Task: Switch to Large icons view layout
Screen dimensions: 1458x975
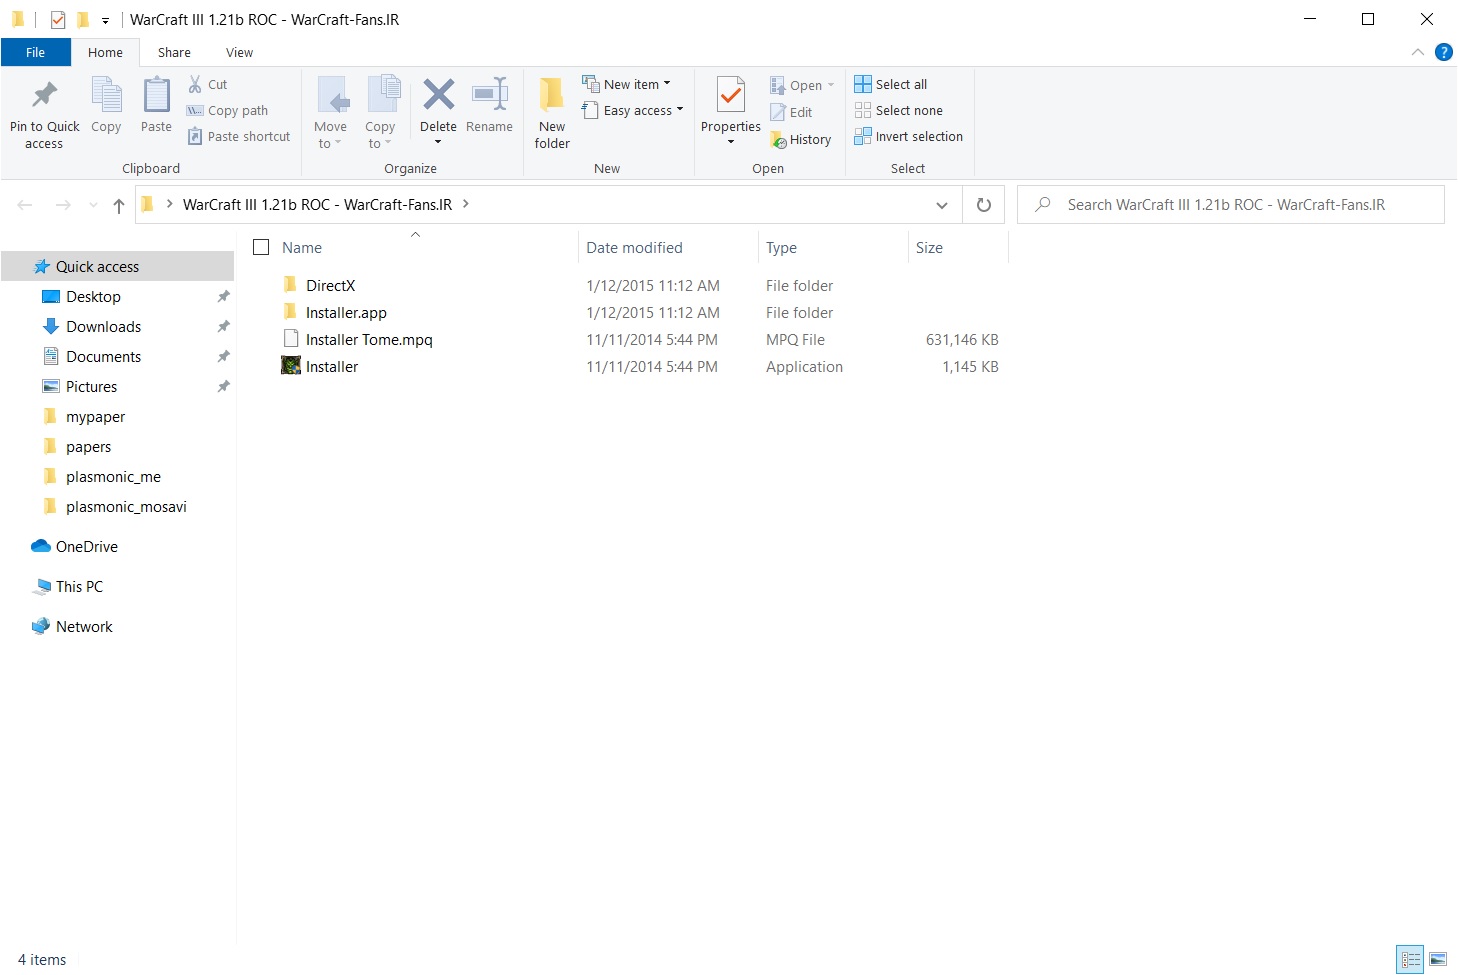Action: 1438,960
